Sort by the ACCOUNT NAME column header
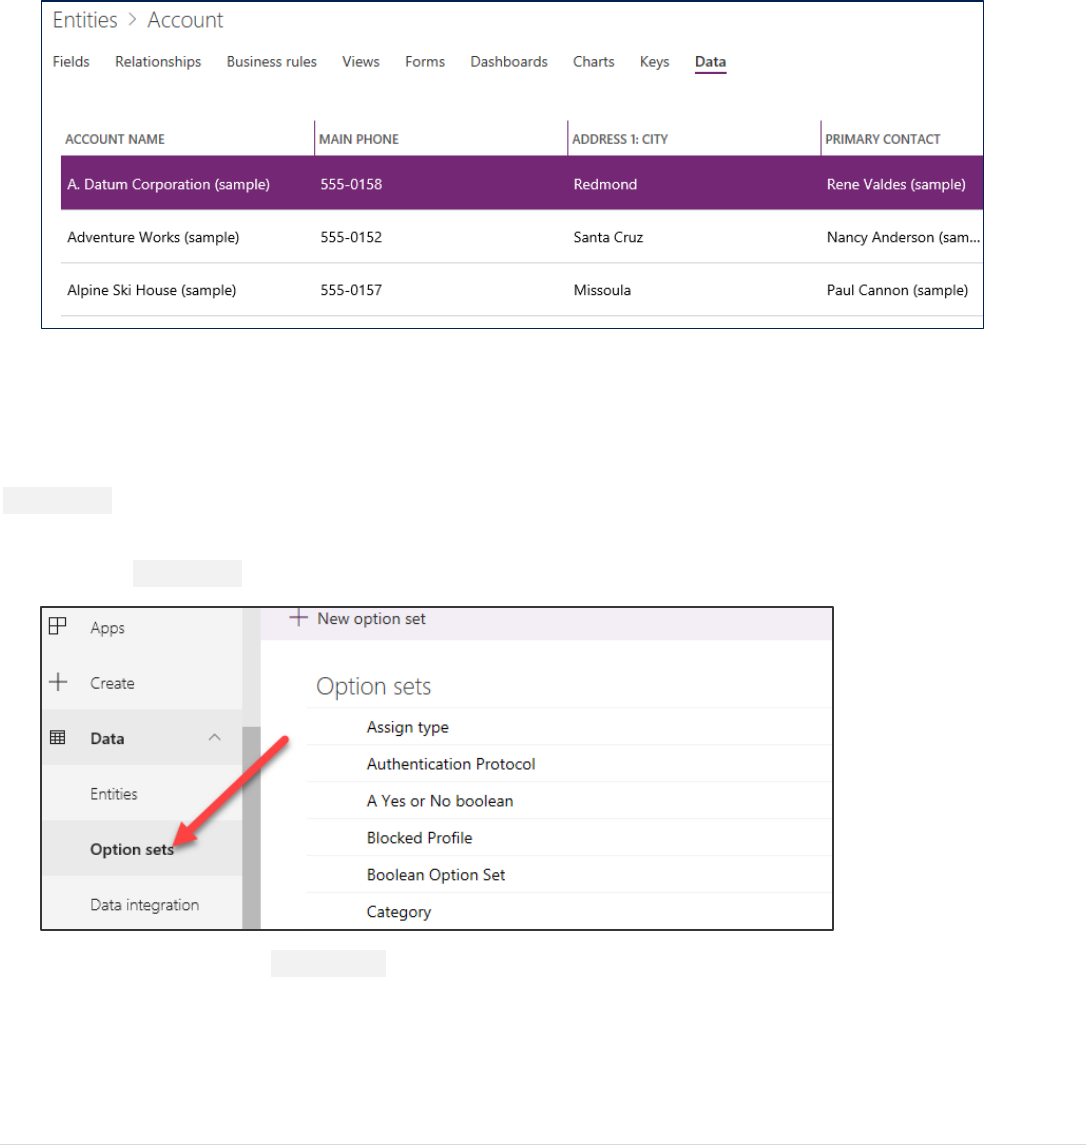1086x1145 pixels. click(115, 139)
